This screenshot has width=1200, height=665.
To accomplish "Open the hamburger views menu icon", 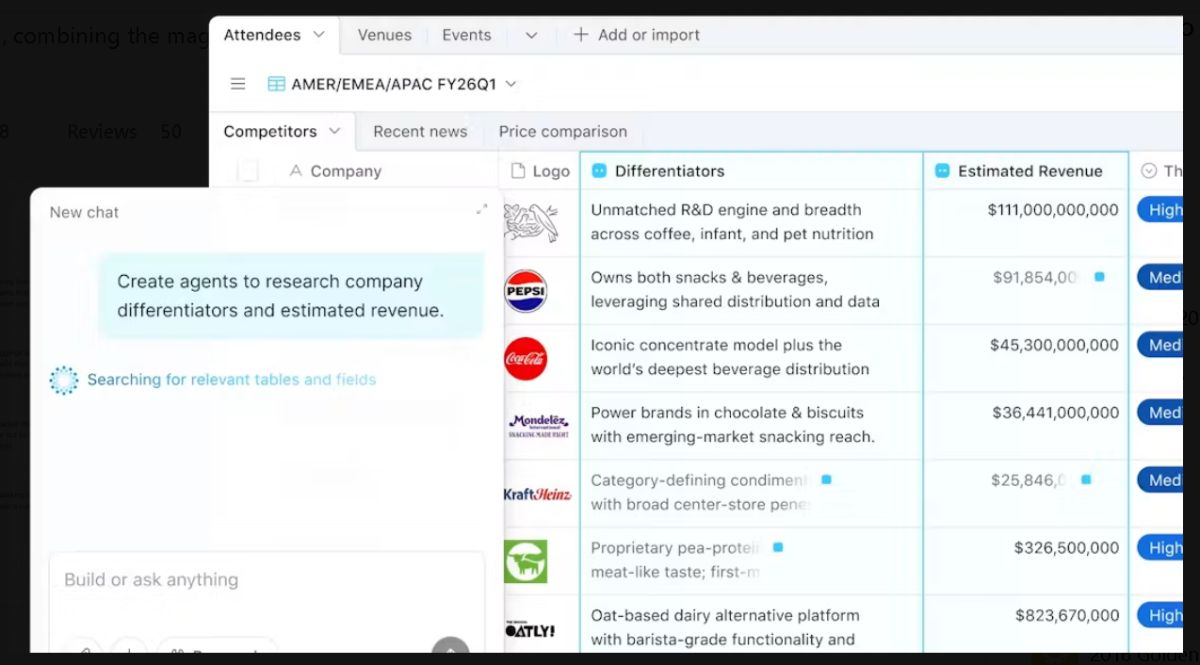I will (238, 84).
